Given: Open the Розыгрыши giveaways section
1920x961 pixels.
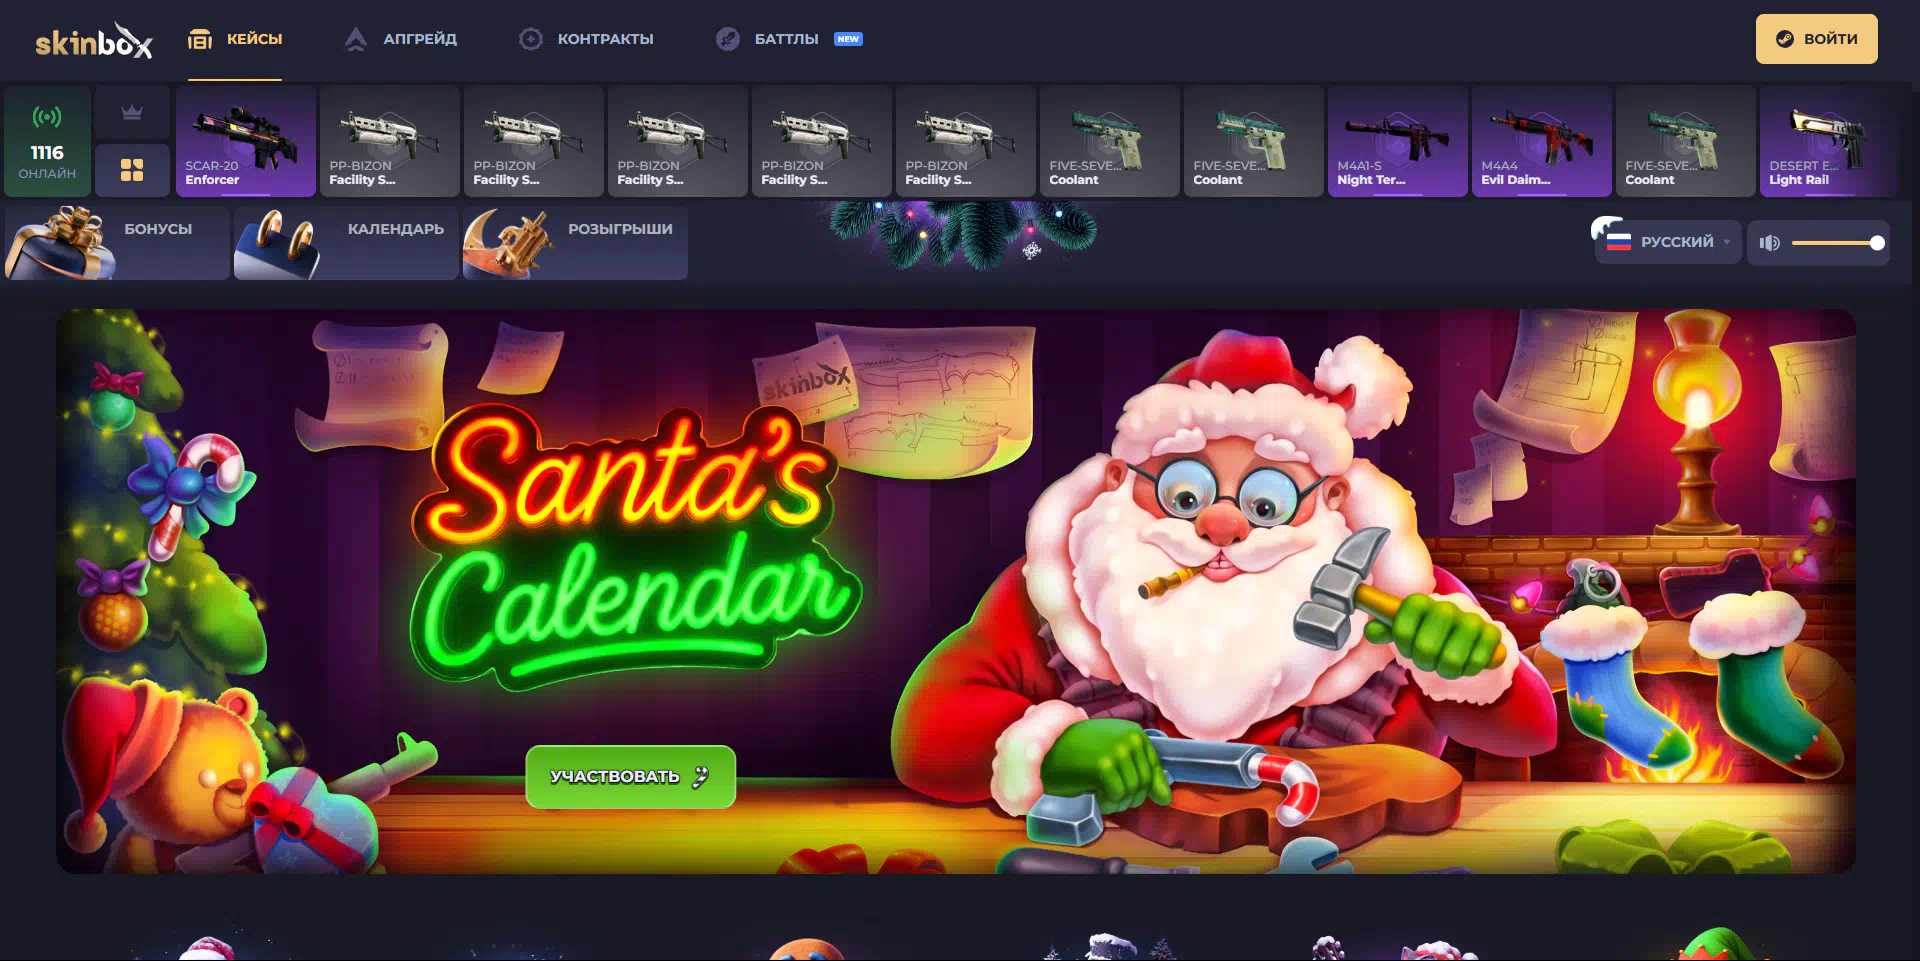Looking at the screenshot, I should click(x=575, y=242).
